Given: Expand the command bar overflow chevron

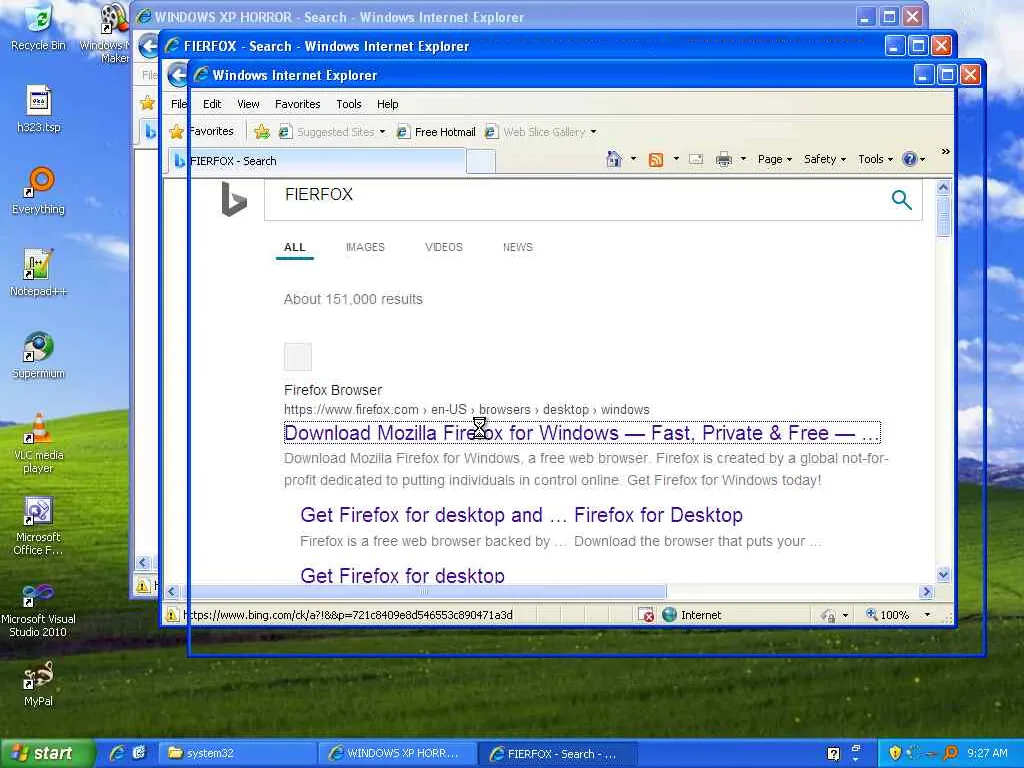Looking at the screenshot, I should point(945,152).
